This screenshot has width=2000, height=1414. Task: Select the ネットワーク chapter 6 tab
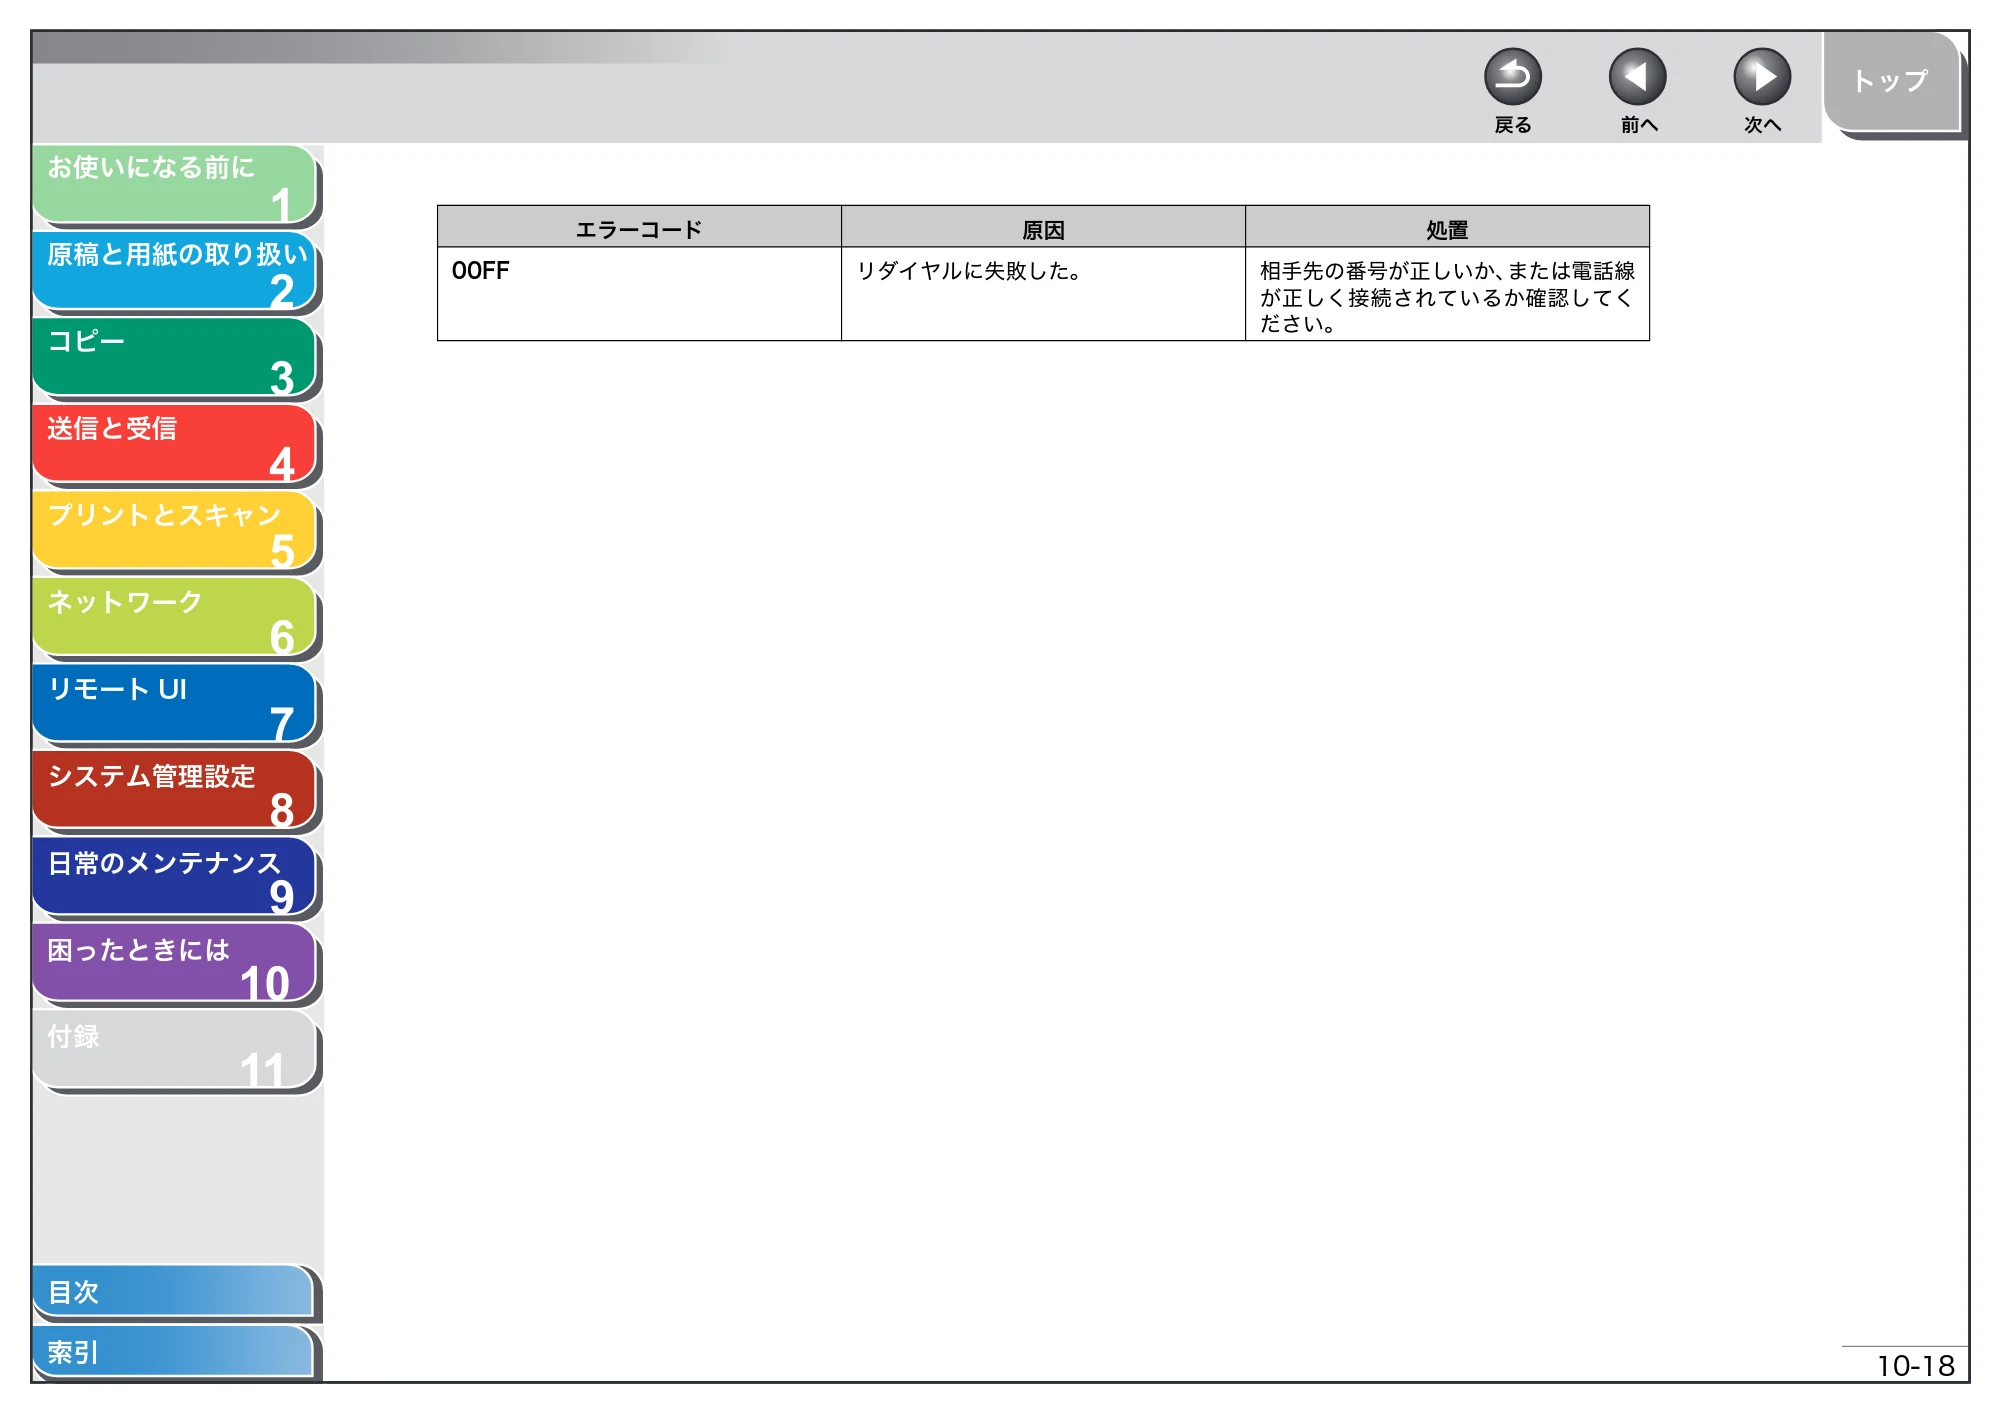pyautogui.click(x=175, y=618)
